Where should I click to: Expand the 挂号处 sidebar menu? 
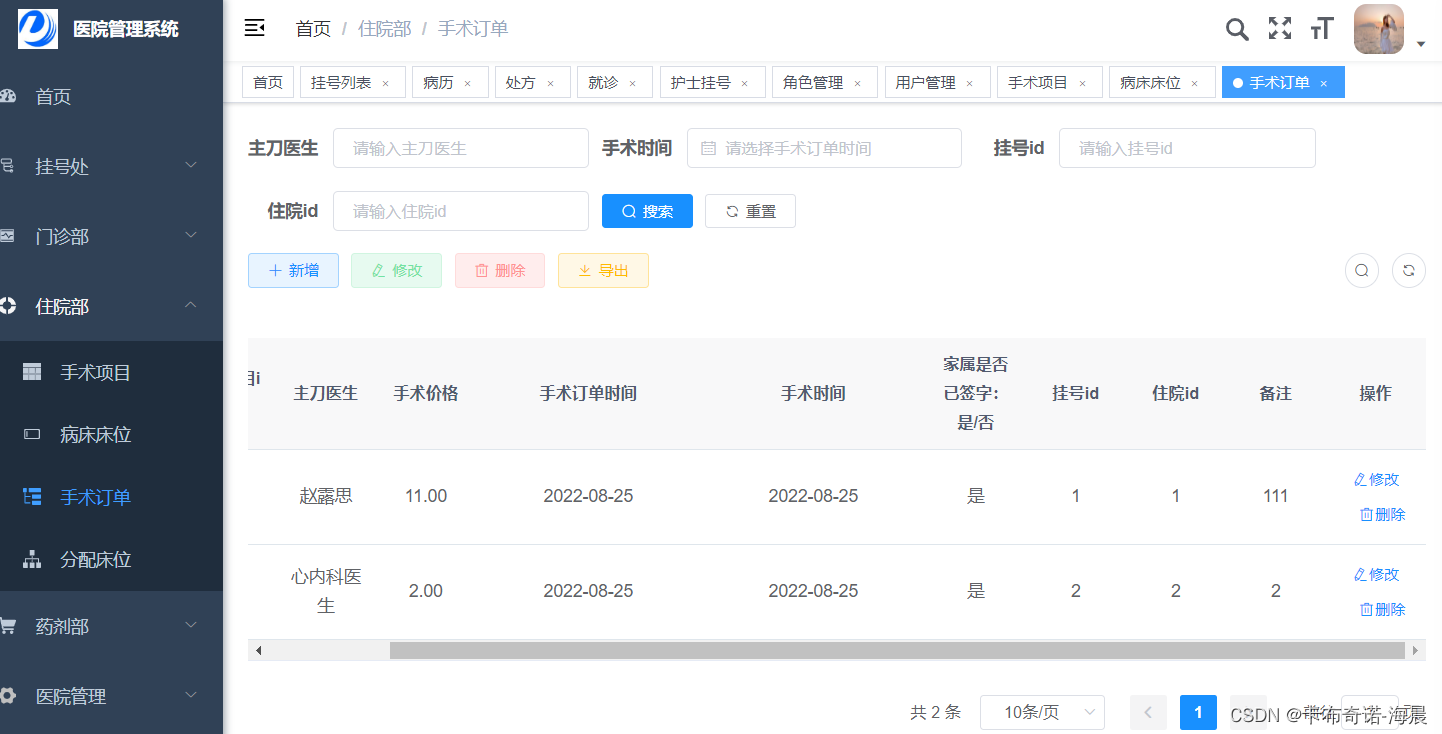pyautogui.click(x=111, y=166)
